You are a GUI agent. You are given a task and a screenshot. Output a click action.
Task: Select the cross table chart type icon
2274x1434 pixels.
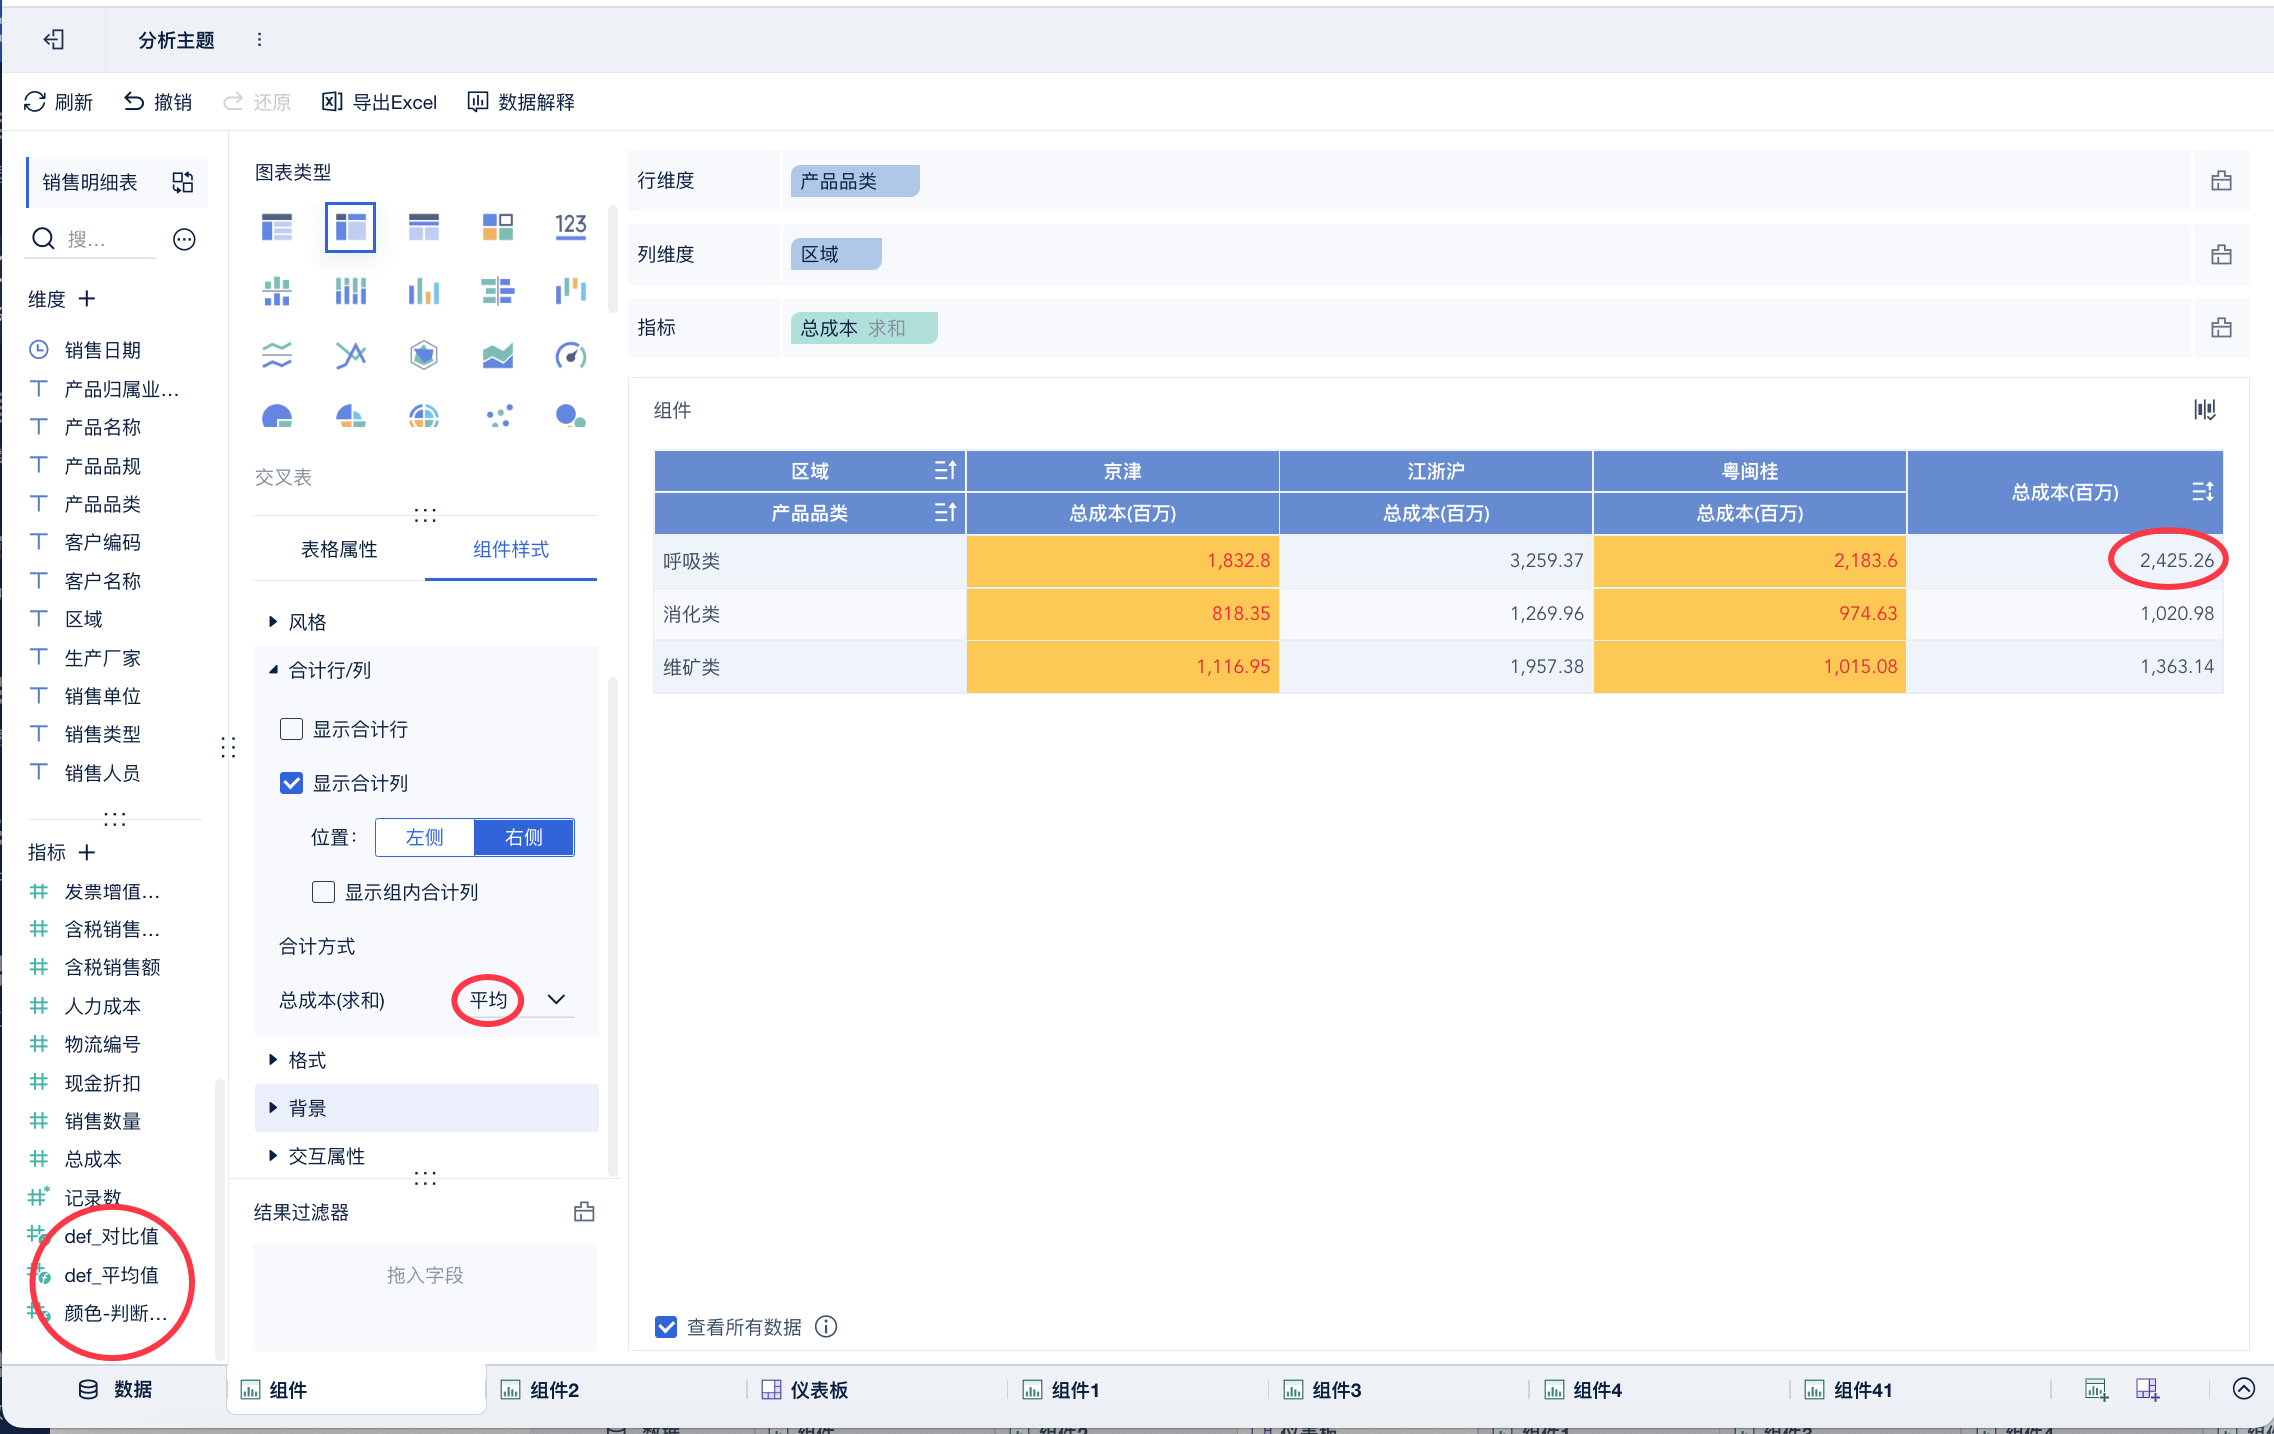[x=350, y=227]
